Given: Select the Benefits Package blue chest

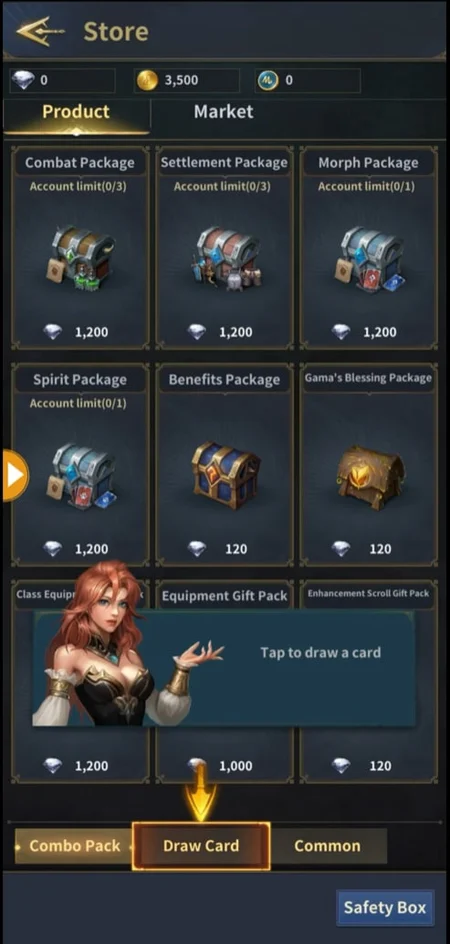Looking at the screenshot, I should (x=226, y=476).
